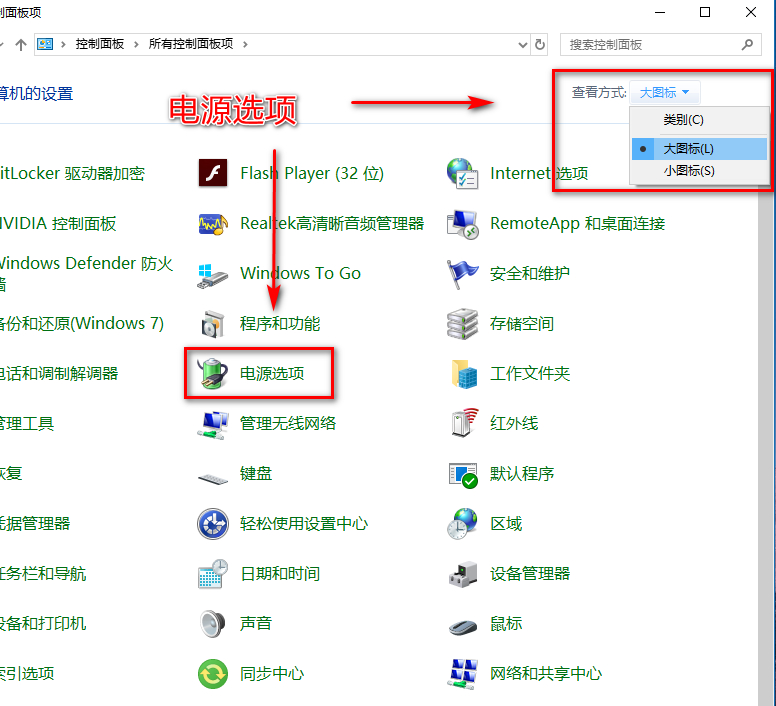The image size is (776, 706).
Task: Open the 设备和打印机 link
Action: tap(43, 624)
